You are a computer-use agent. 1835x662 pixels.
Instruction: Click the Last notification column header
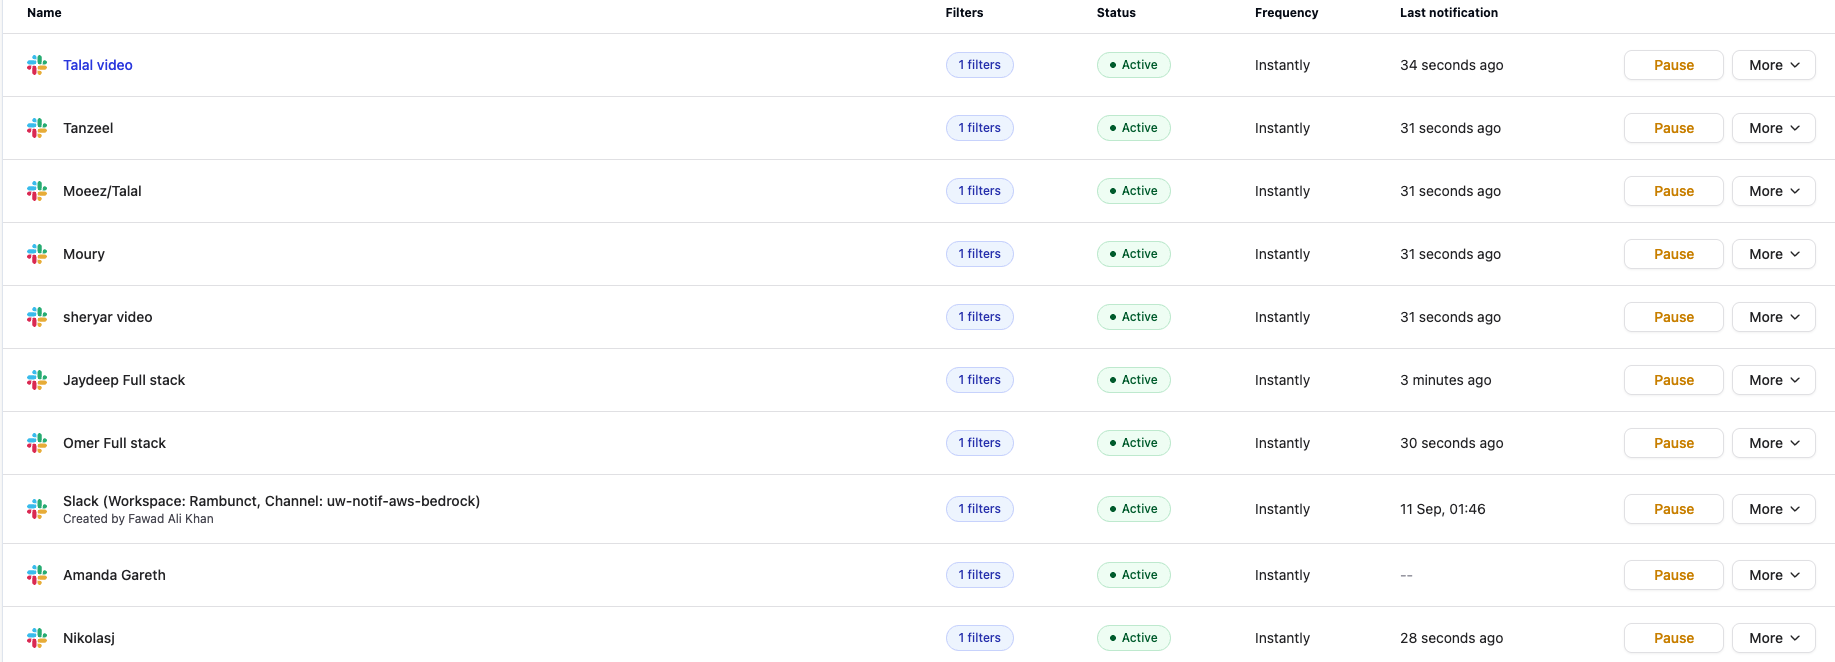pyautogui.click(x=1448, y=13)
